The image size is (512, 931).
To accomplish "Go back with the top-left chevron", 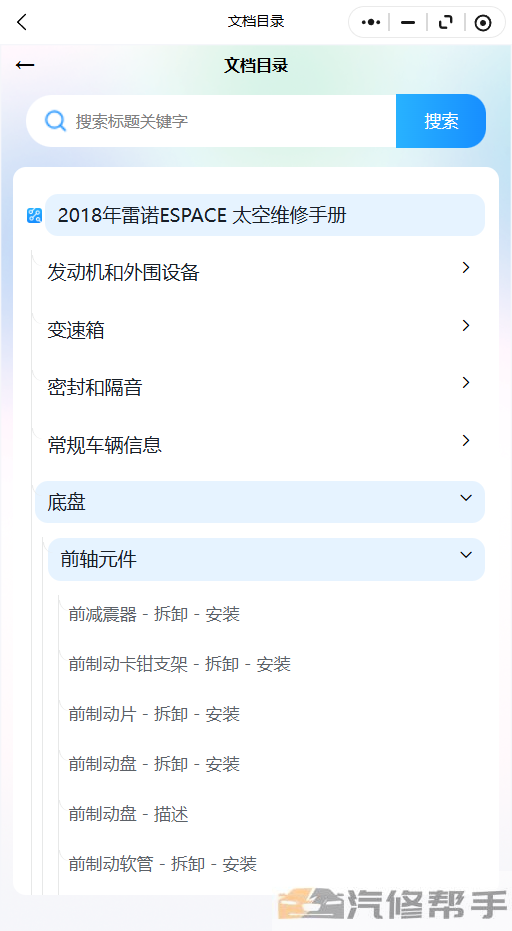I will click(22, 23).
